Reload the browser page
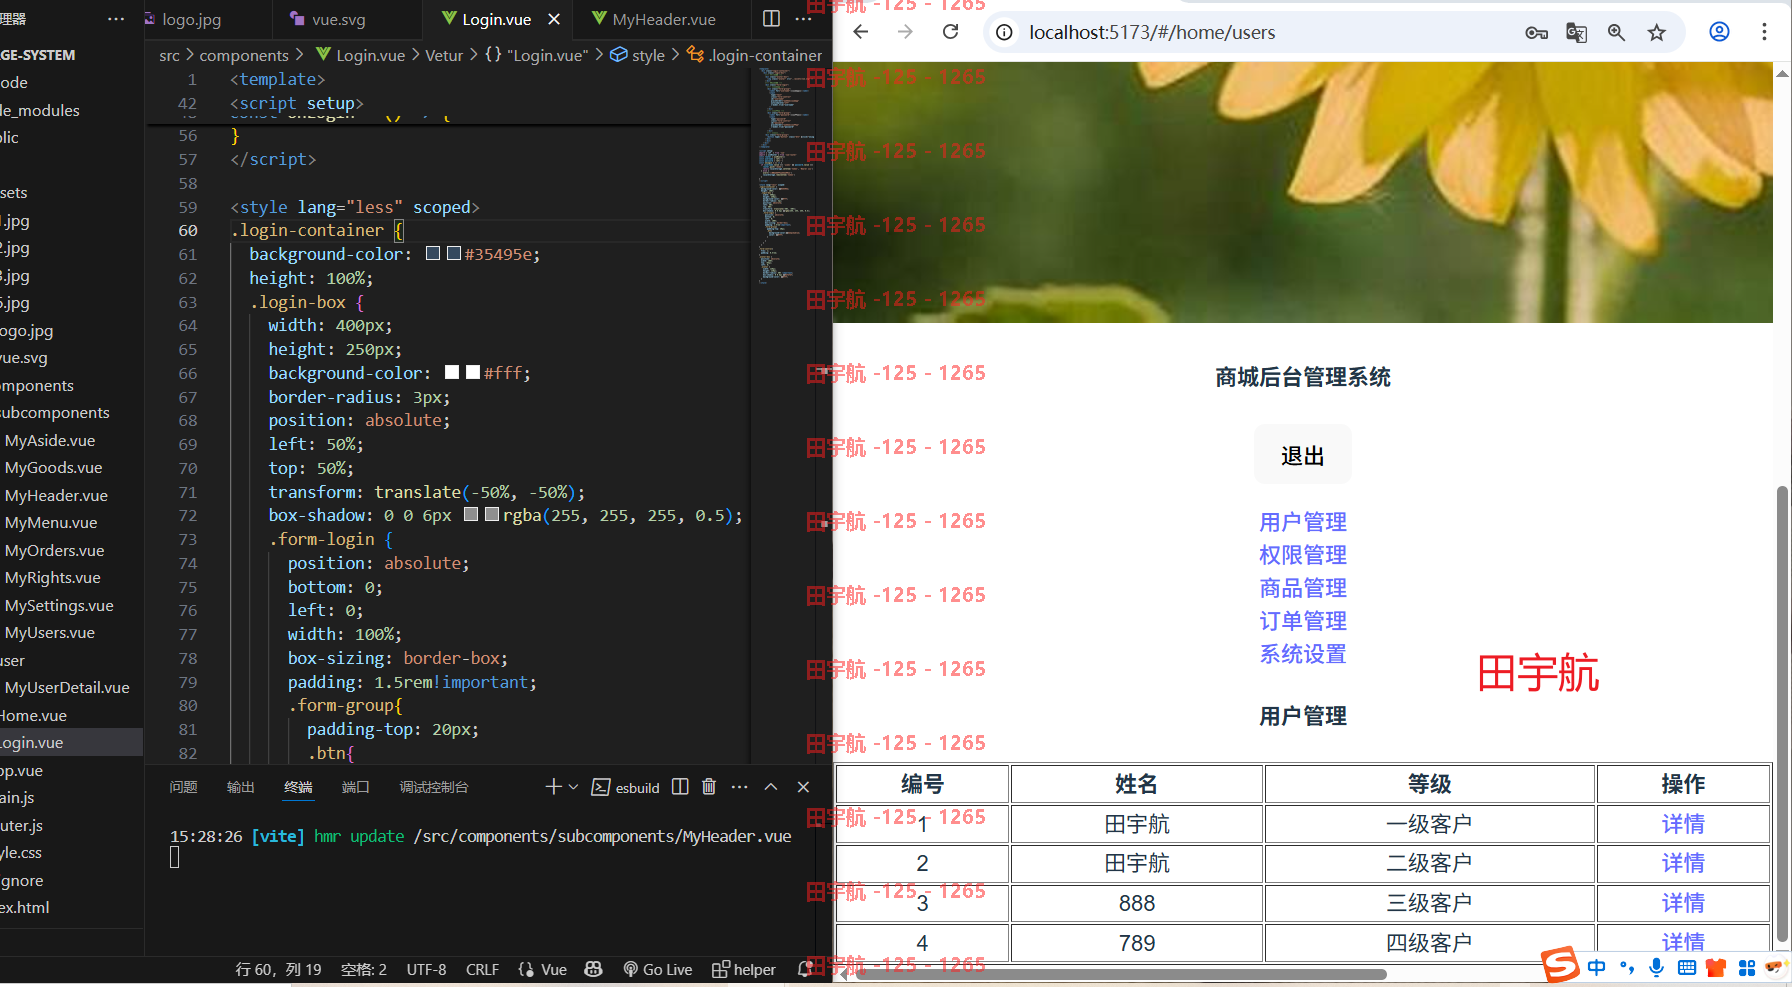This screenshot has width=1792, height=987. click(x=950, y=32)
